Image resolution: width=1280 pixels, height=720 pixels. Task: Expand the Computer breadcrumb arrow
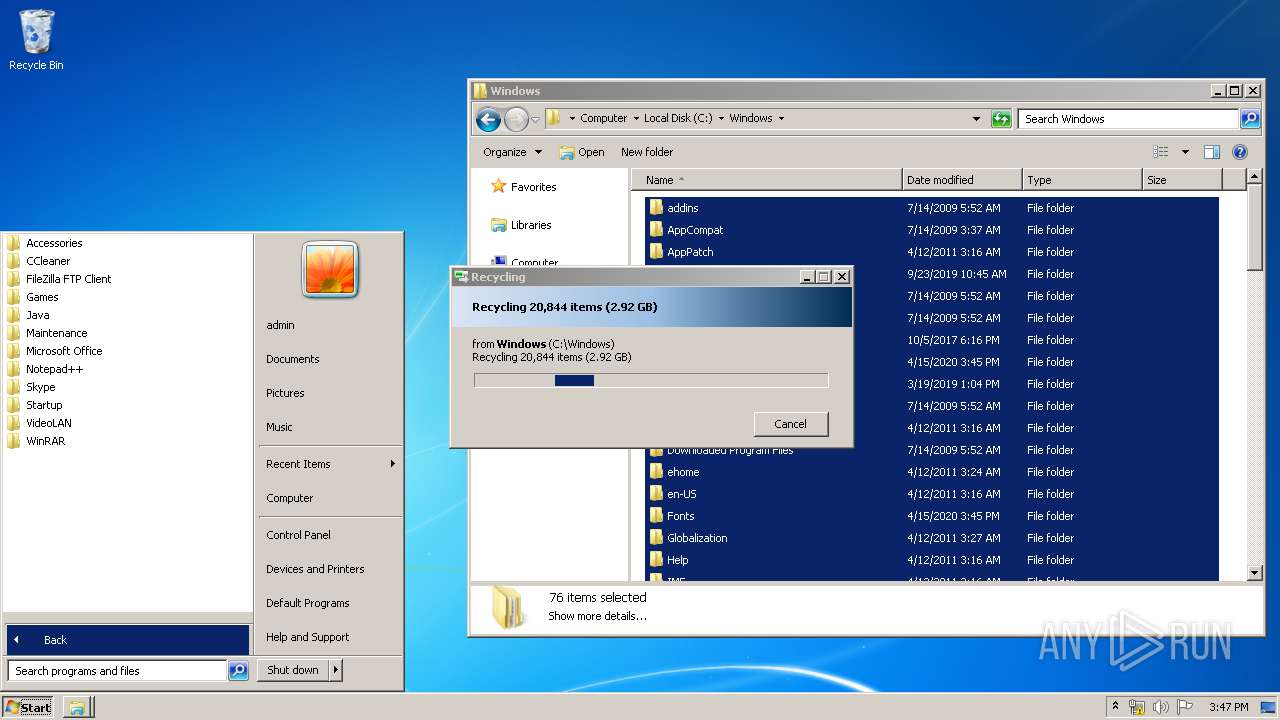pos(636,118)
